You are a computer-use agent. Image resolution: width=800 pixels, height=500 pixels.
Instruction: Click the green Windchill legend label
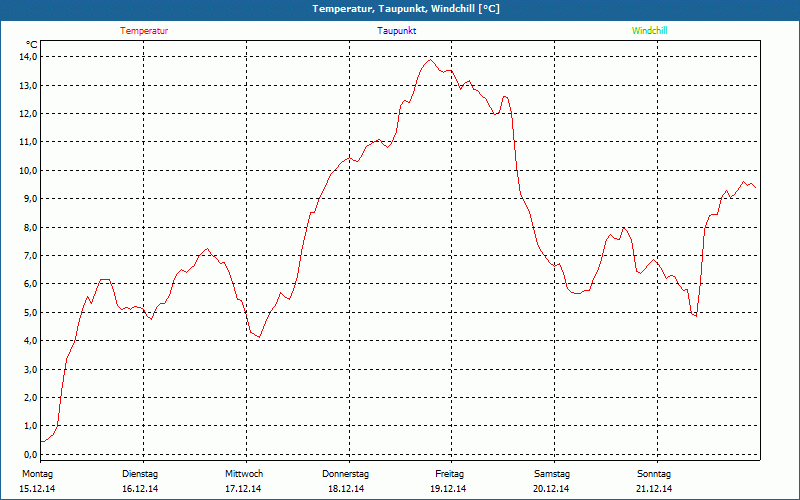click(649, 31)
